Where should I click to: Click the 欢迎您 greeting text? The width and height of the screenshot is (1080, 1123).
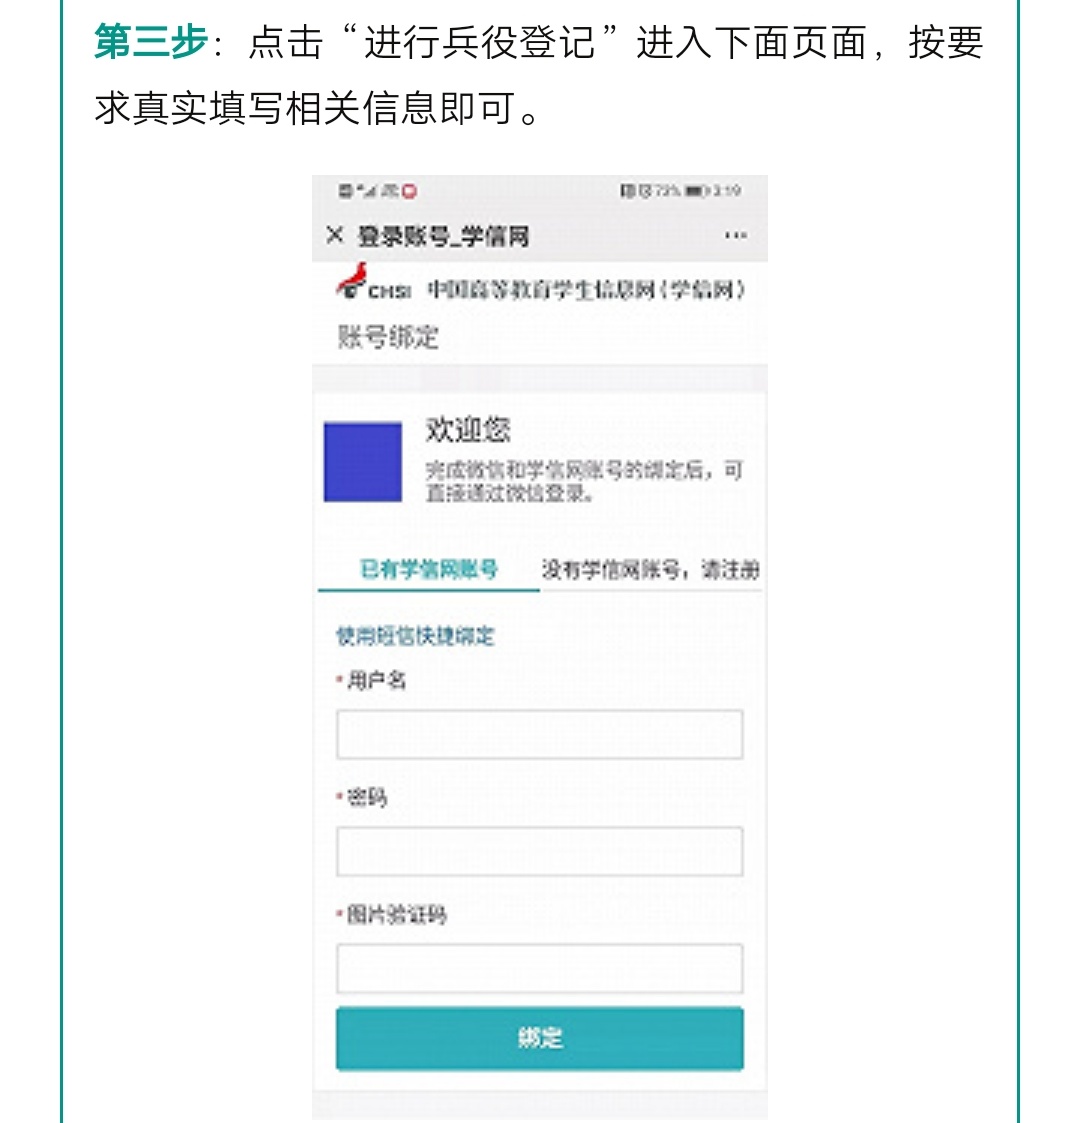pos(468,430)
